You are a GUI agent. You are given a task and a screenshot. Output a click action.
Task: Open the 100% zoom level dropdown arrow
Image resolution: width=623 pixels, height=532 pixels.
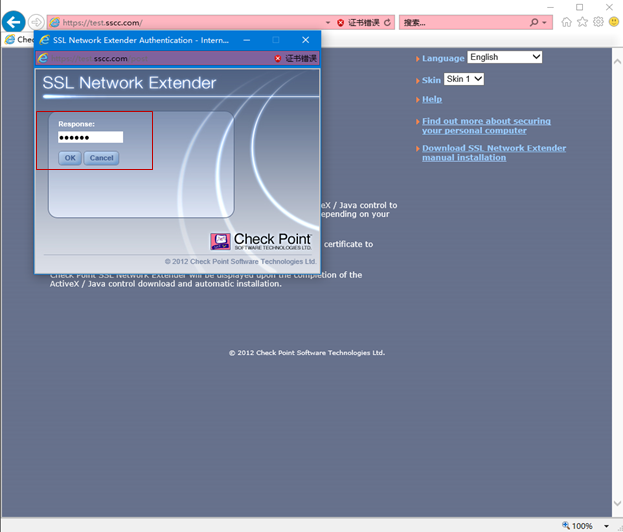(x=606, y=526)
